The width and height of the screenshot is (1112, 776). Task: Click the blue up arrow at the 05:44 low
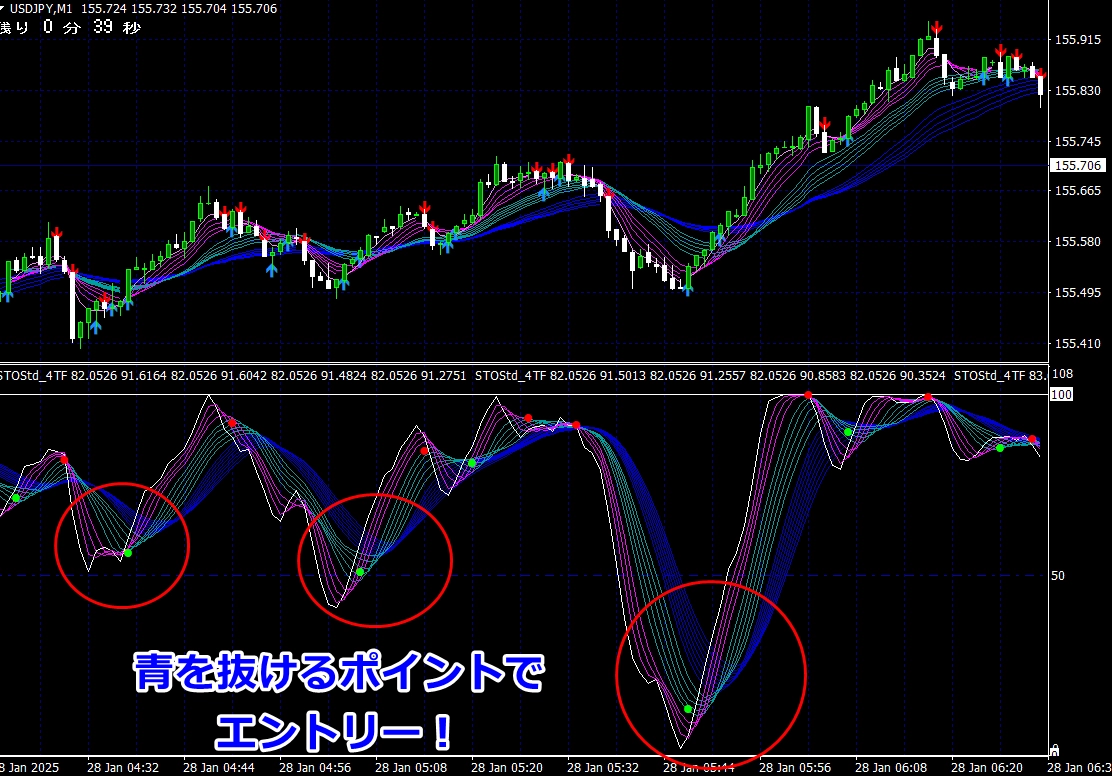(x=688, y=290)
